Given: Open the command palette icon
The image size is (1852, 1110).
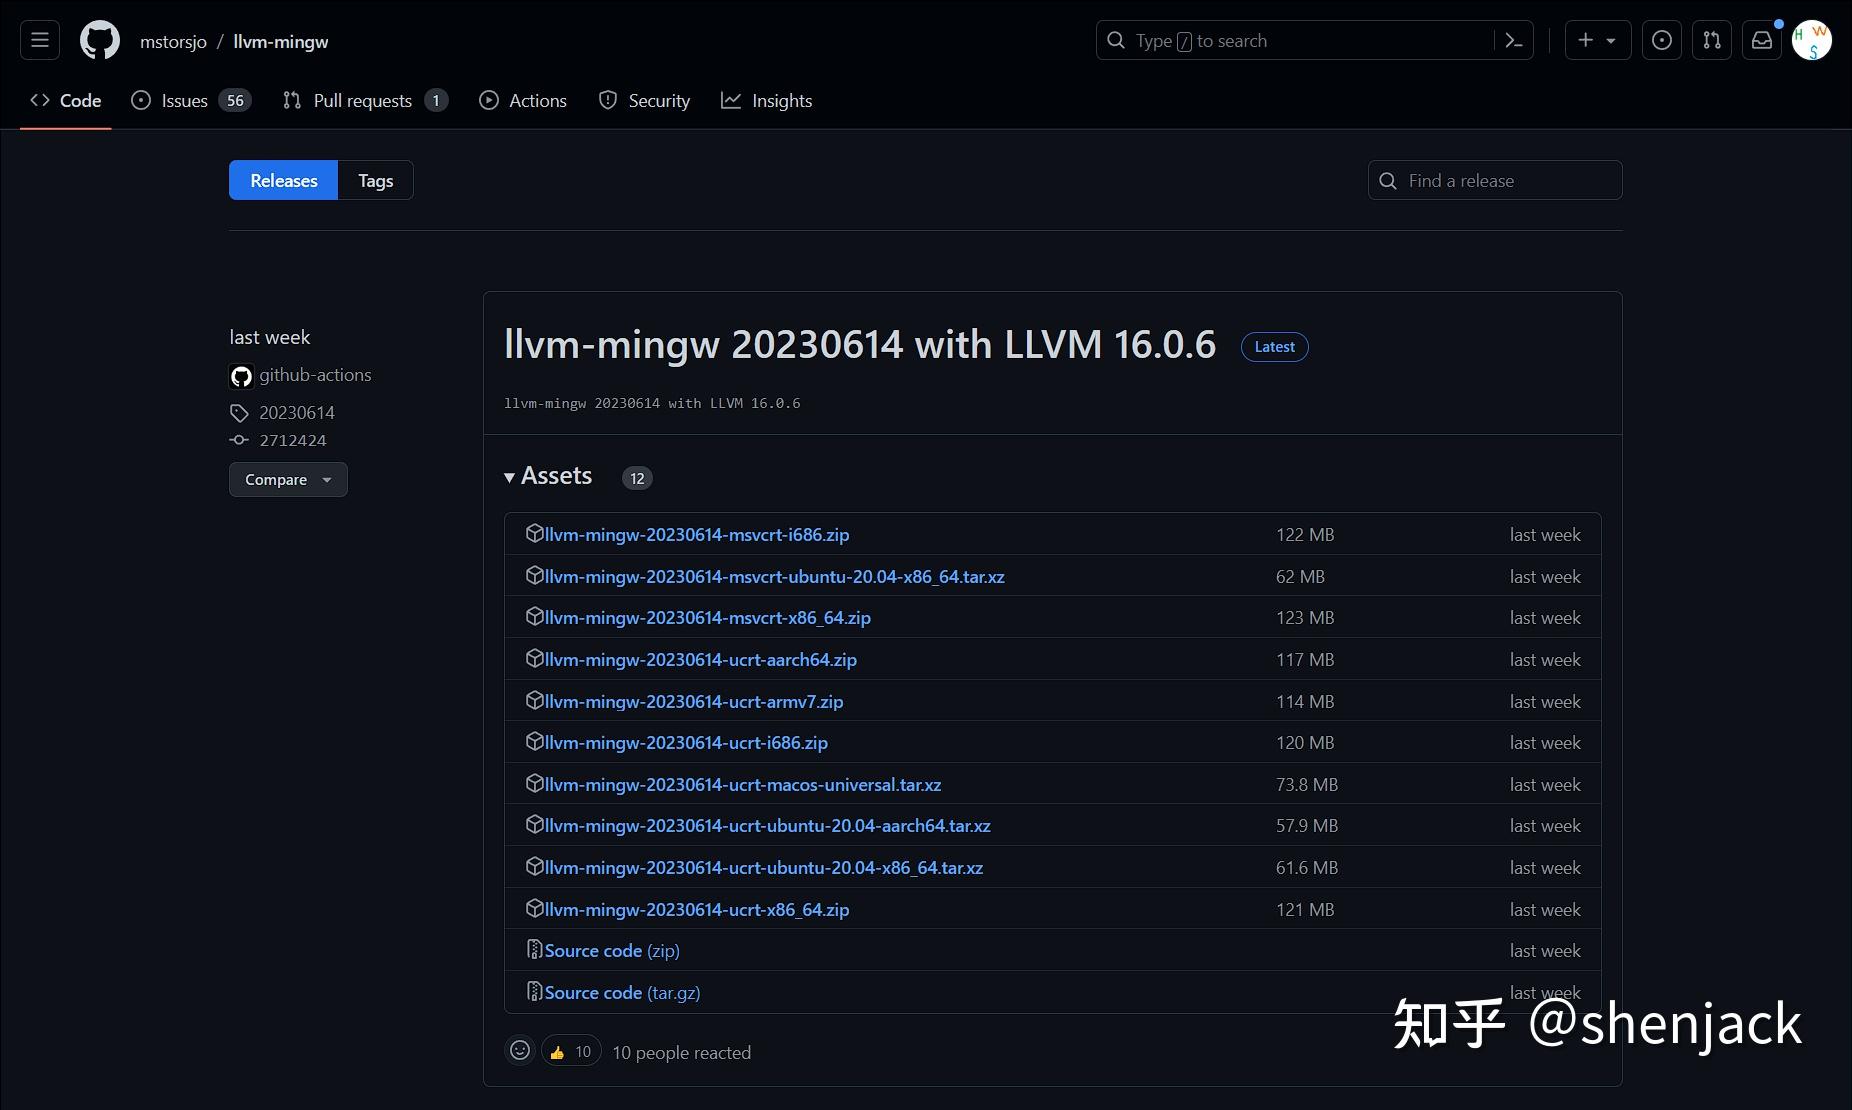Looking at the screenshot, I should [x=1514, y=40].
